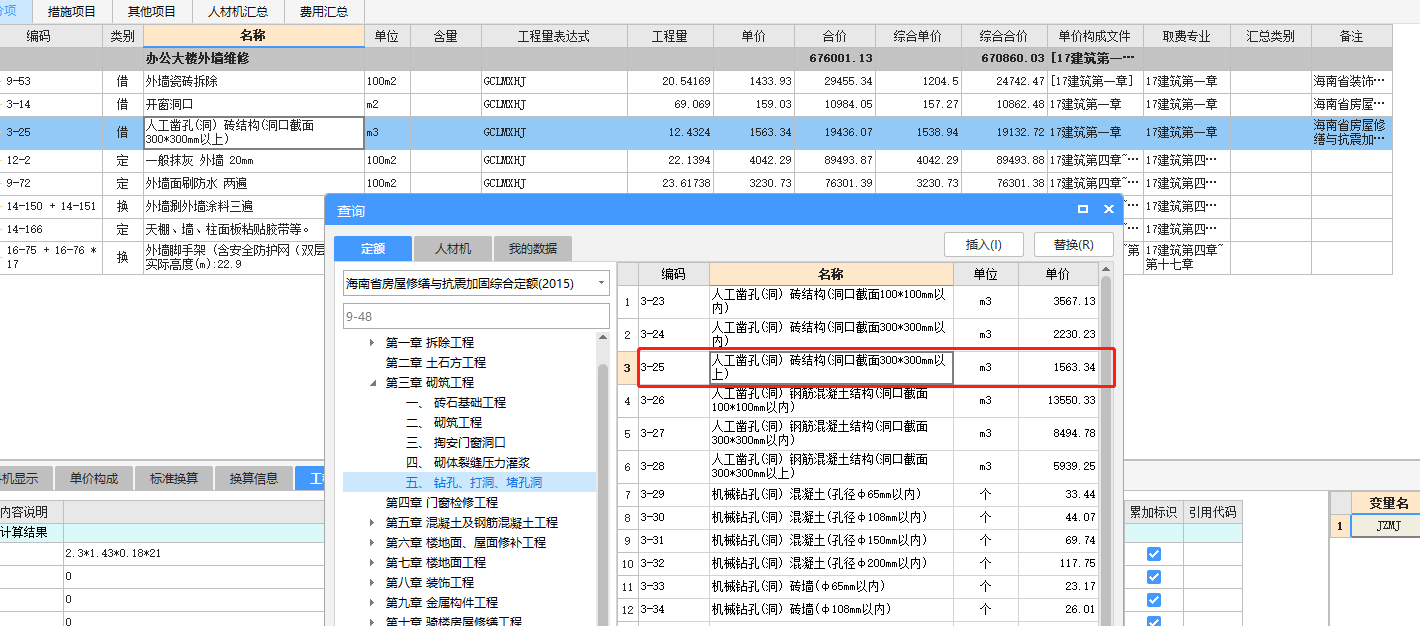This screenshot has height=626, width=1420.
Task: Select 四、砌体裂缝压力灌浆 subitem
Action: click(468, 462)
